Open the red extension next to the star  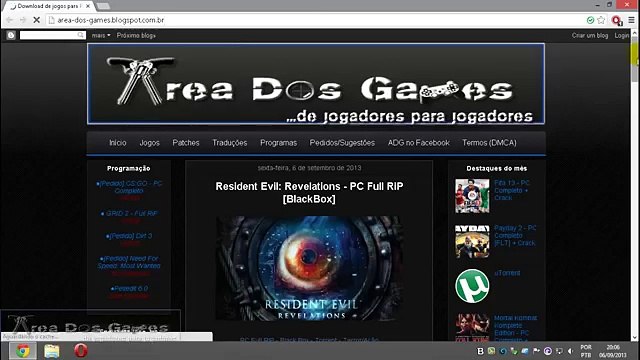[x=616, y=20]
